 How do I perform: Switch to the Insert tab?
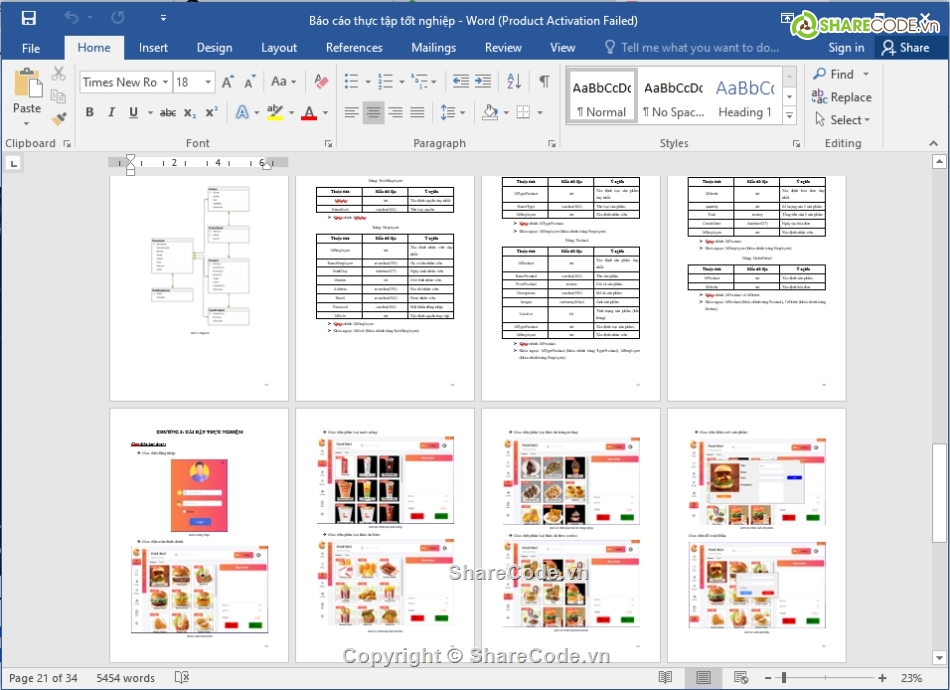[153, 48]
